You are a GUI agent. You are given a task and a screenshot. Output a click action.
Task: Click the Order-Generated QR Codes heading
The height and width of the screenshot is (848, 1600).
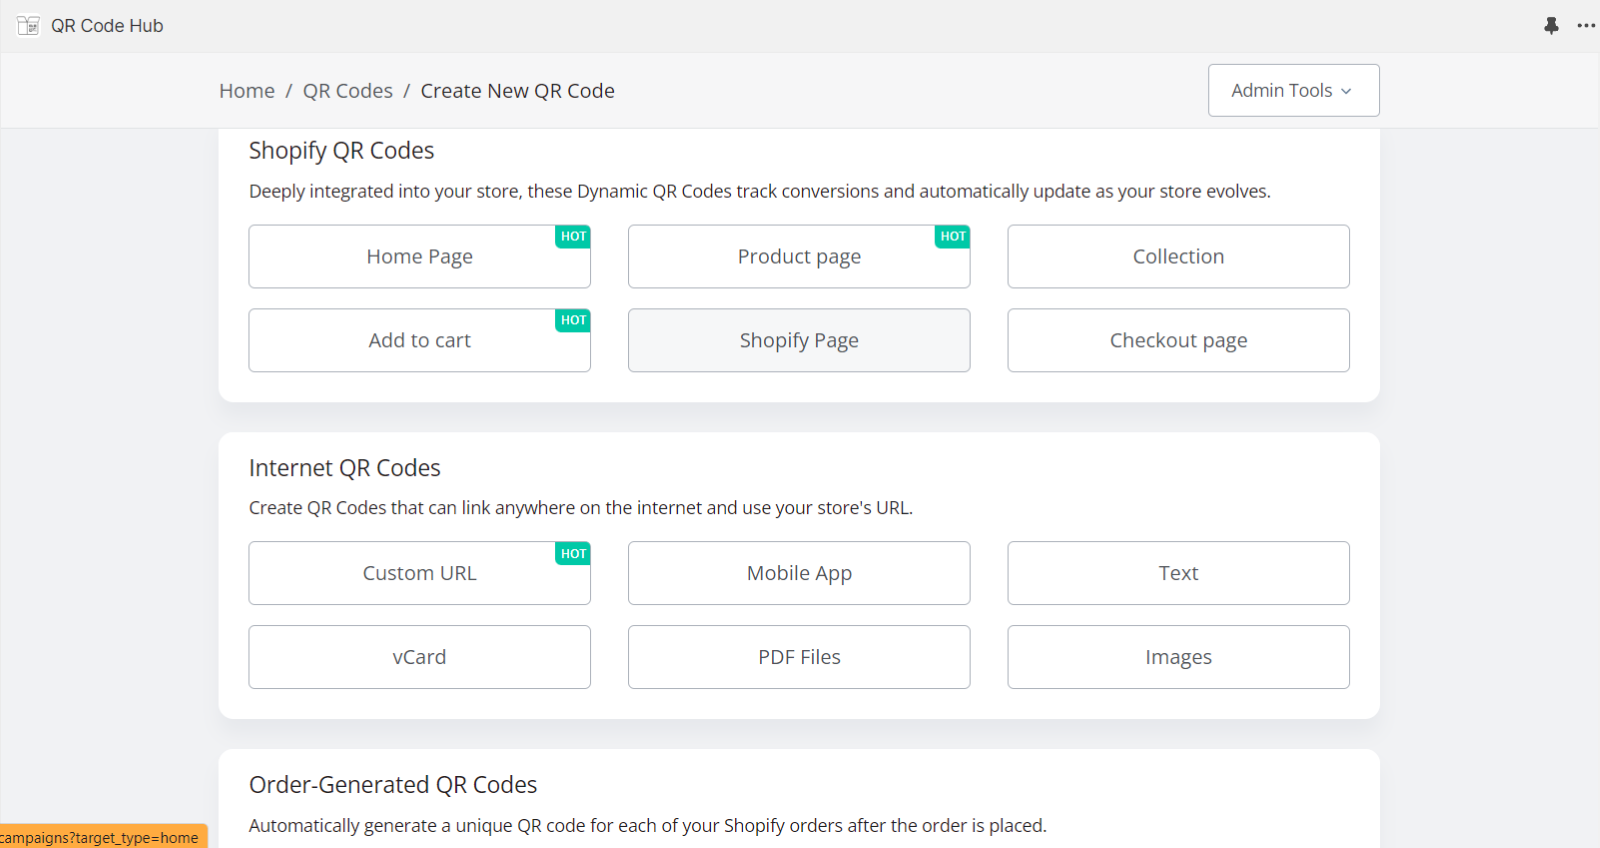click(393, 785)
